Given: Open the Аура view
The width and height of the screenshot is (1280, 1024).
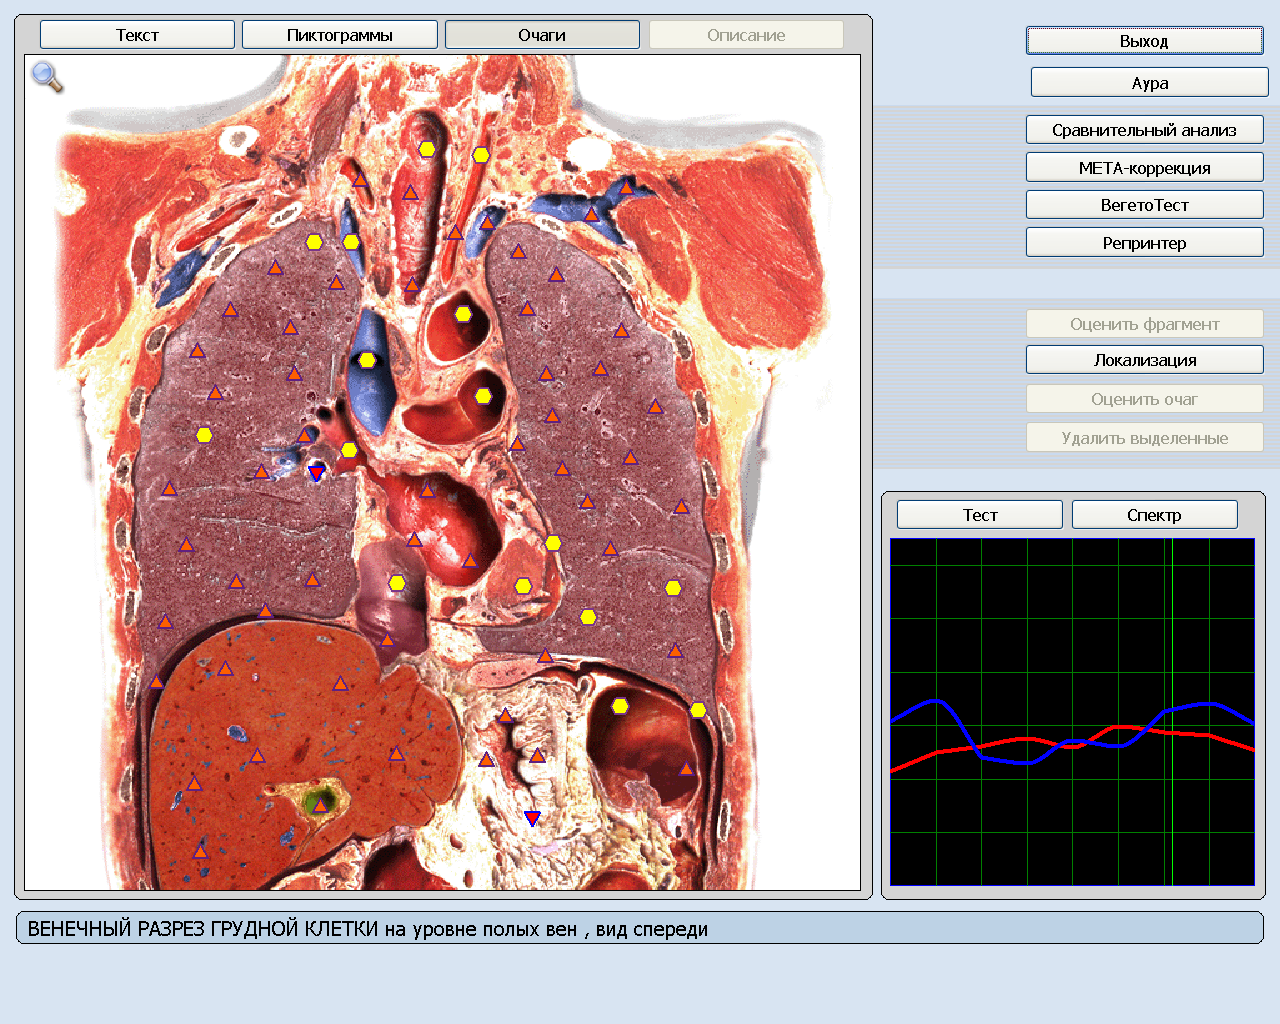Looking at the screenshot, I should coord(1150,83).
